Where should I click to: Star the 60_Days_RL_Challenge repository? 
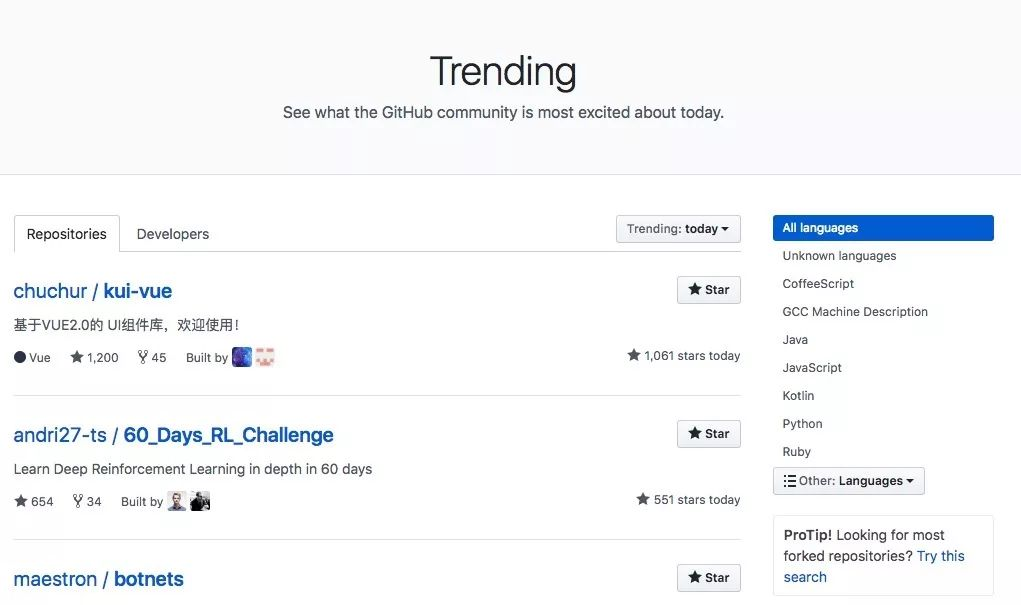coord(709,433)
